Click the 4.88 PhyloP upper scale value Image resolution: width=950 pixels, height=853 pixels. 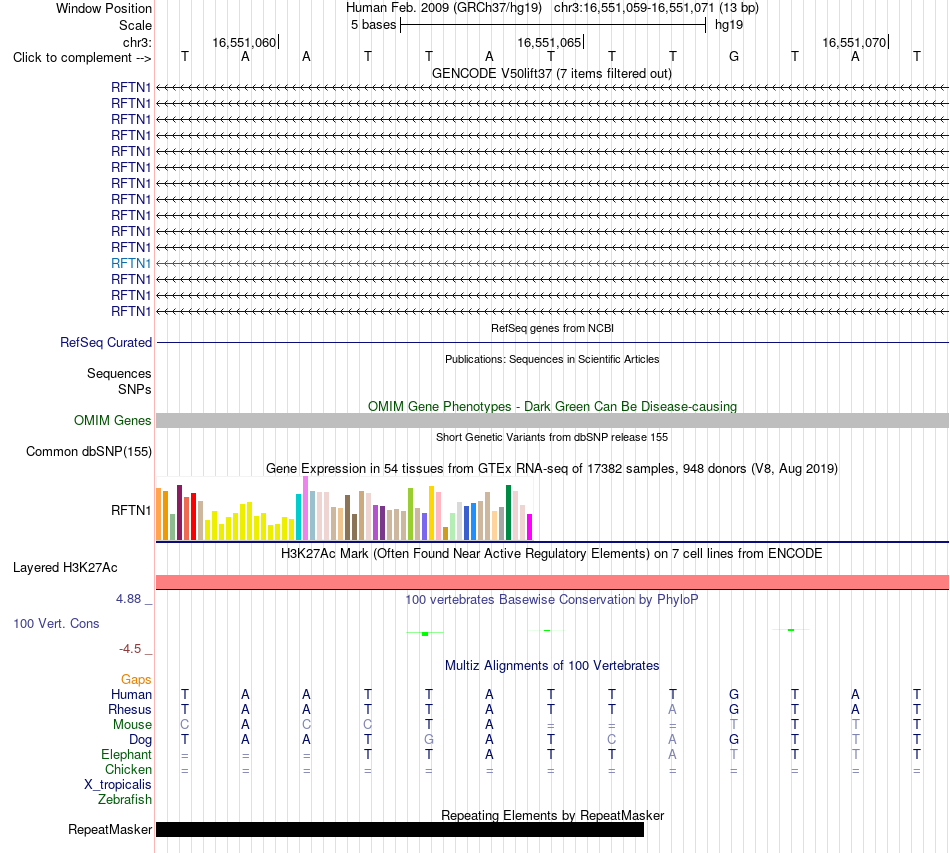(128, 599)
